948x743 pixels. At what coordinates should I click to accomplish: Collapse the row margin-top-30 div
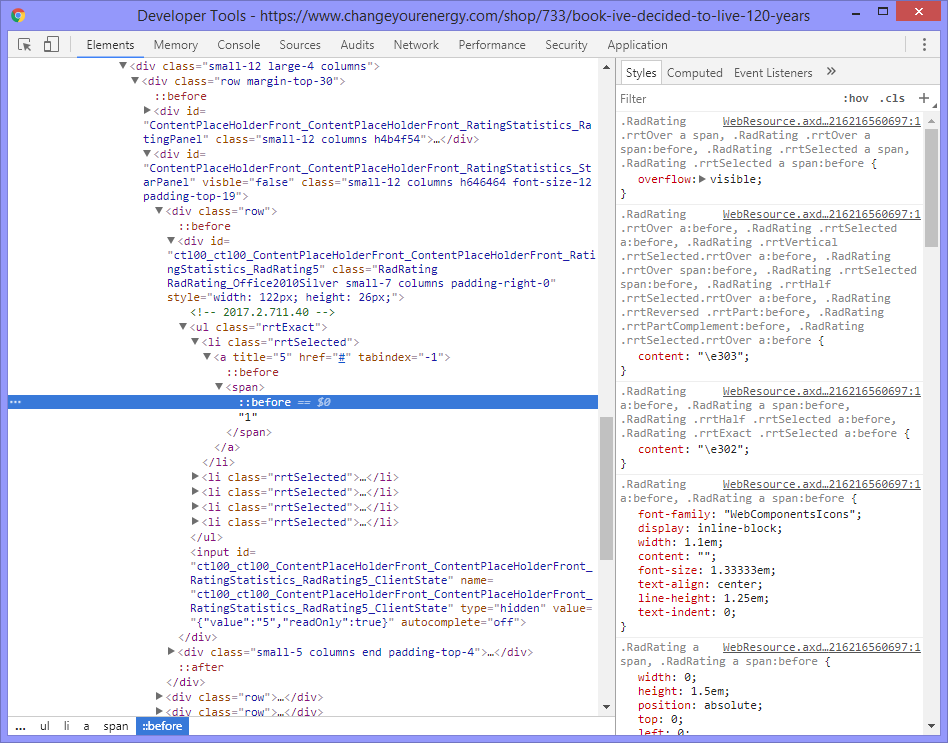point(135,80)
